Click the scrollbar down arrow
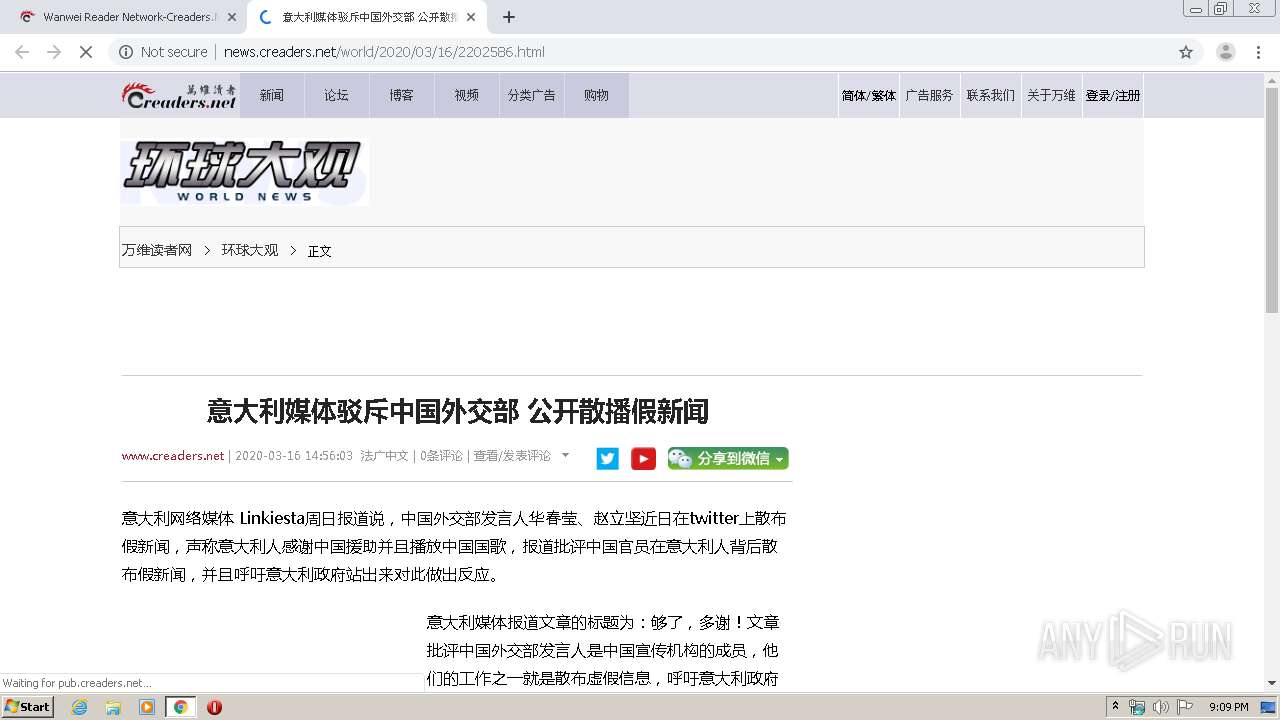The image size is (1280, 720). click(x=1272, y=683)
